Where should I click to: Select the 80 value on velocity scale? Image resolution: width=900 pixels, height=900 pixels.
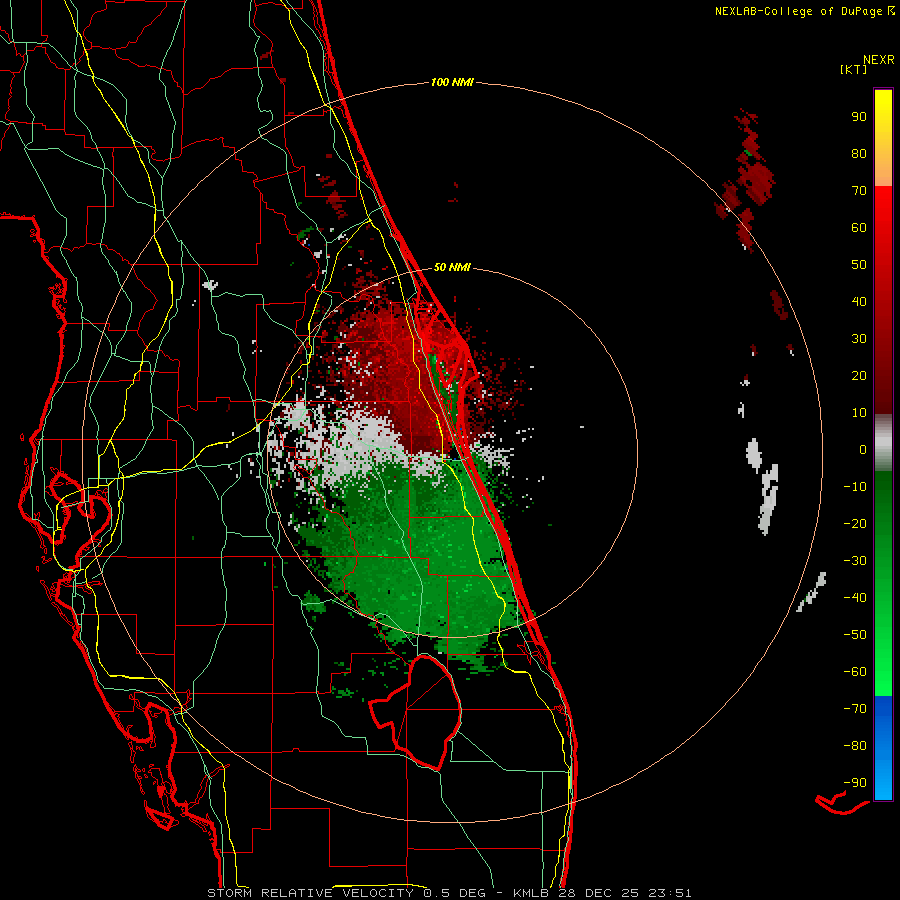coord(859,154)
